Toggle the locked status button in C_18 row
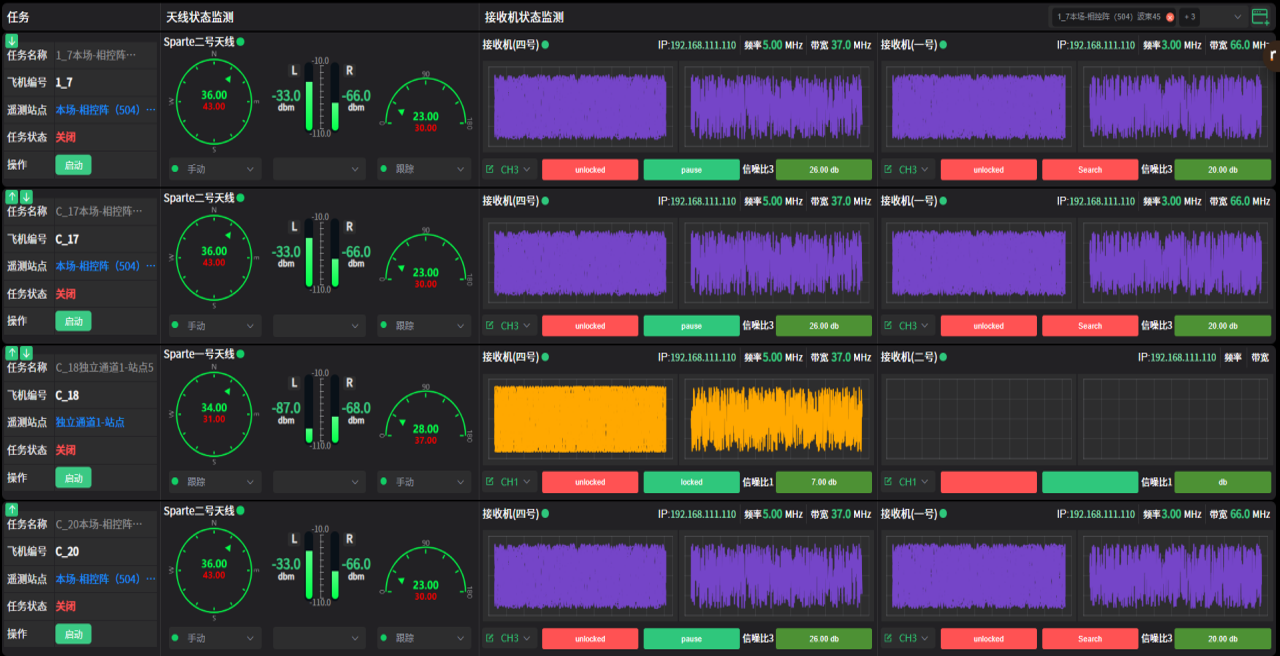1280x656 pixels. point(691,482)
